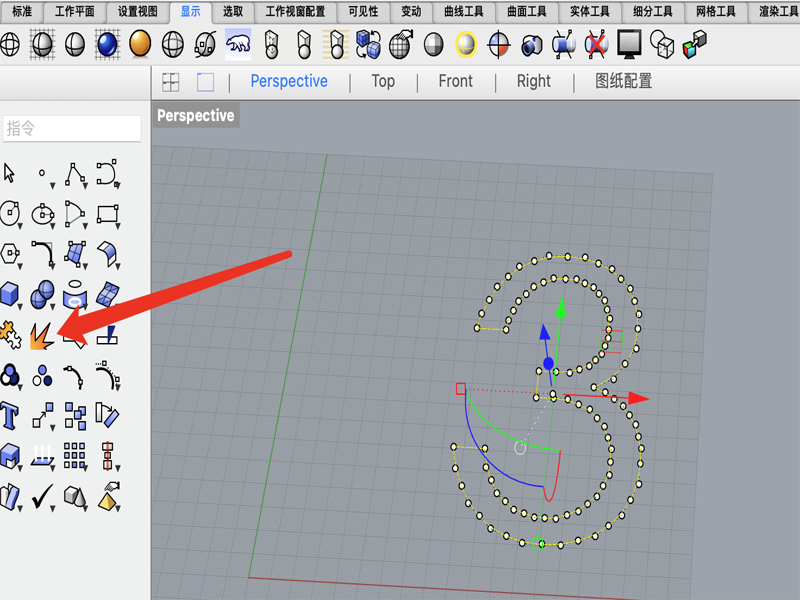This screenshot has width=800, height=600.
Task: Select the pointer selection tool
Action: point(9,173)
